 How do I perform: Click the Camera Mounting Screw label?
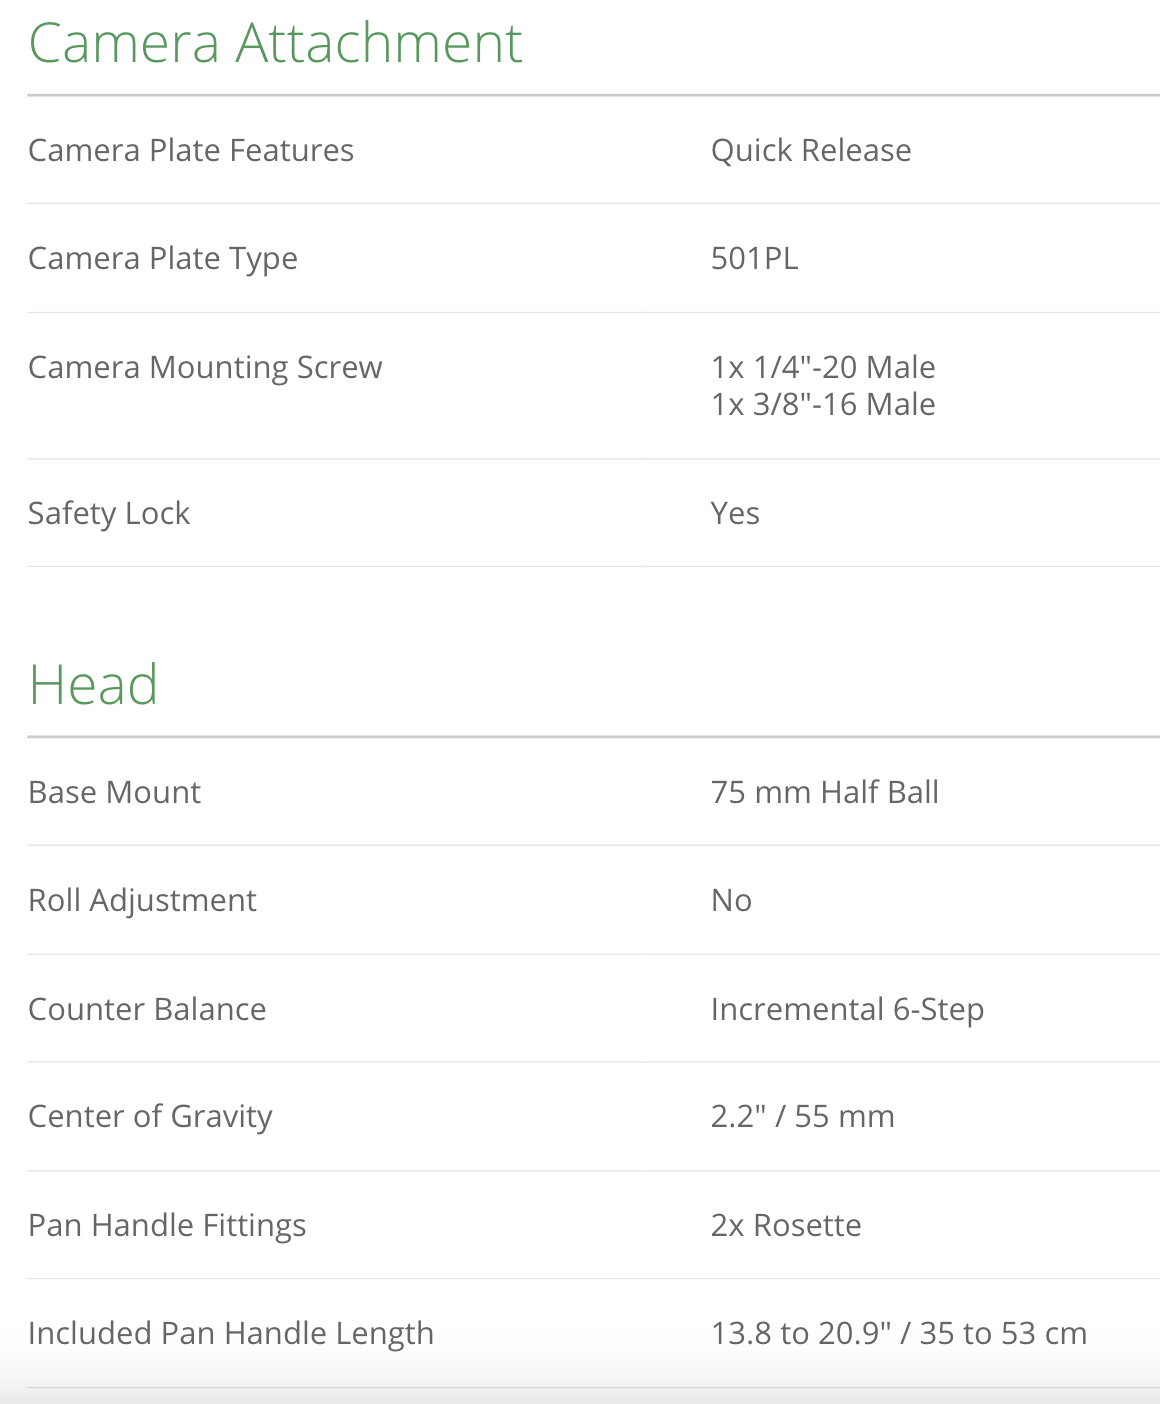click(x=205, y=367)
